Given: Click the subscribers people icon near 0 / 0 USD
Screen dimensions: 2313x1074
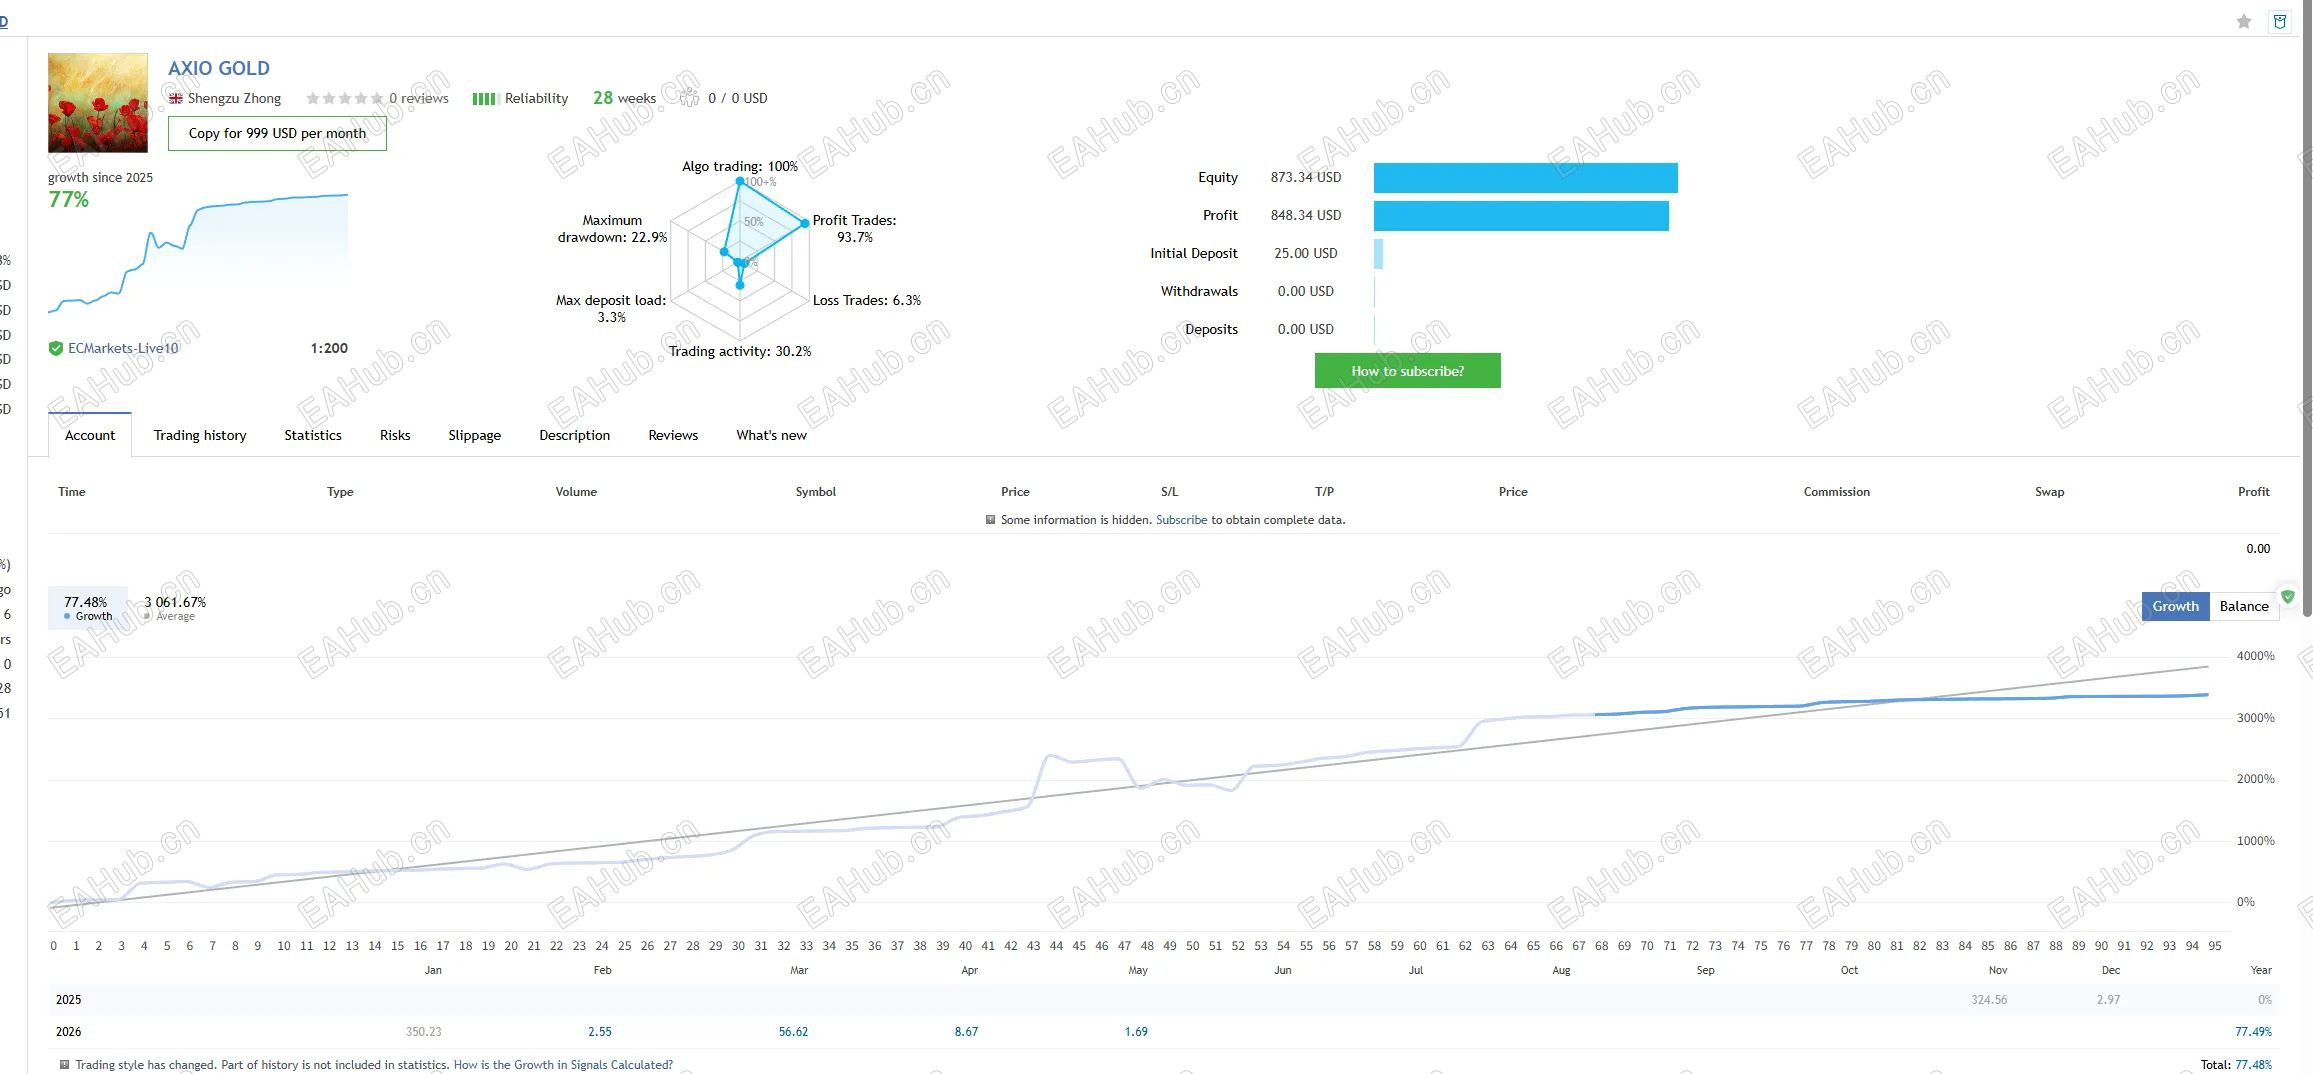Looking at the screenshot, I should click(689, 97).
